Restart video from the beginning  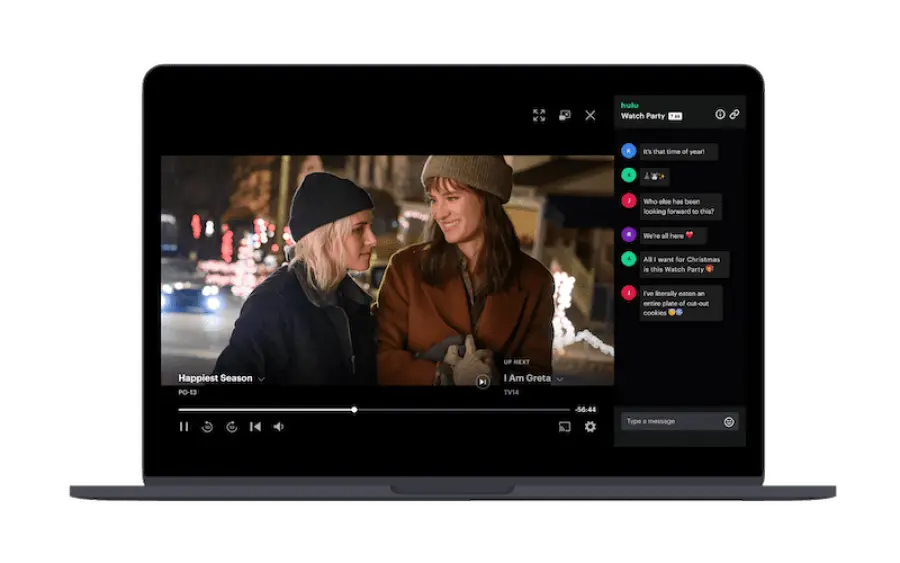click(255, 426)
